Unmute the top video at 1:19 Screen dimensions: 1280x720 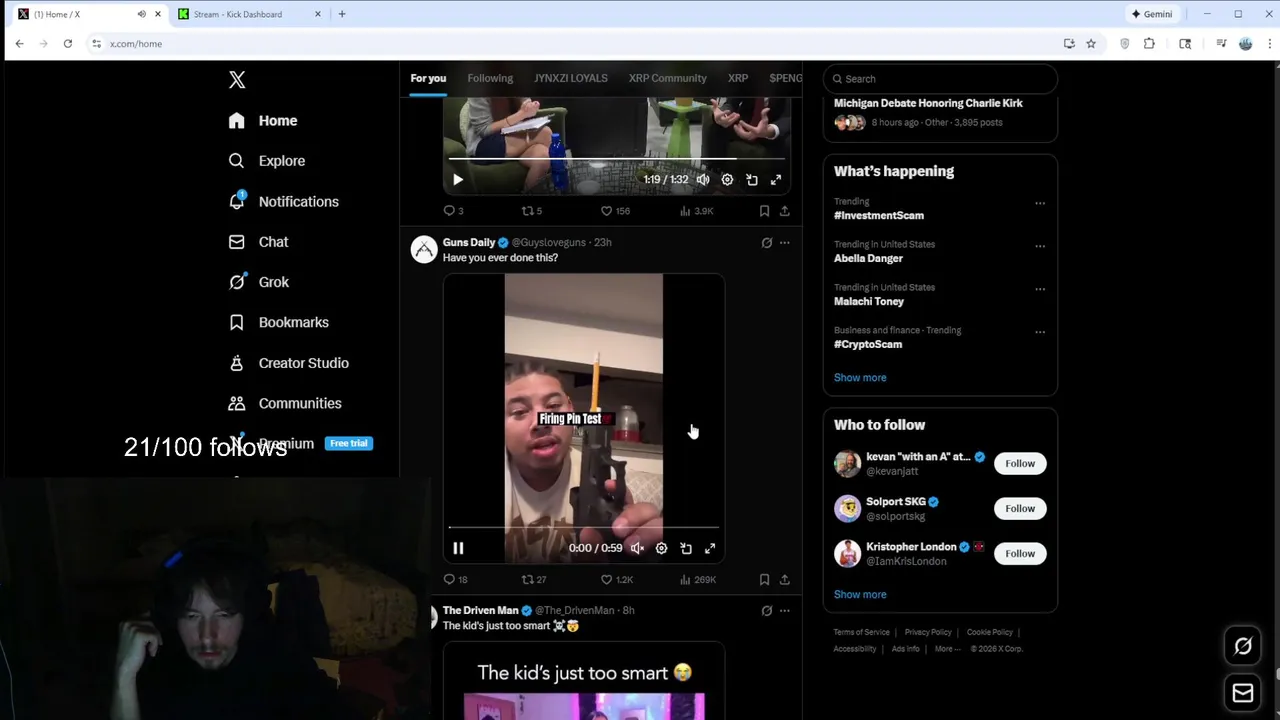click(703, 180)
